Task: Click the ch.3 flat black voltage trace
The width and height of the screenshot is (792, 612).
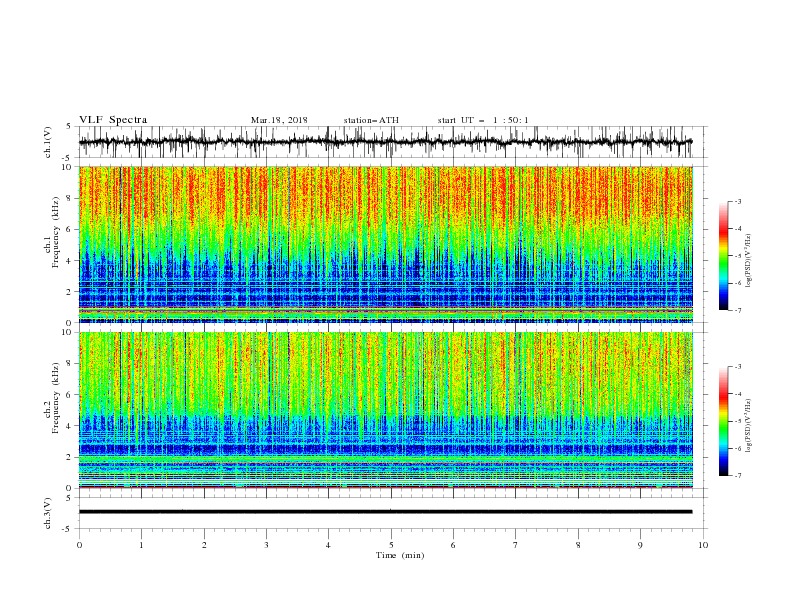Action: coord(386,512)
